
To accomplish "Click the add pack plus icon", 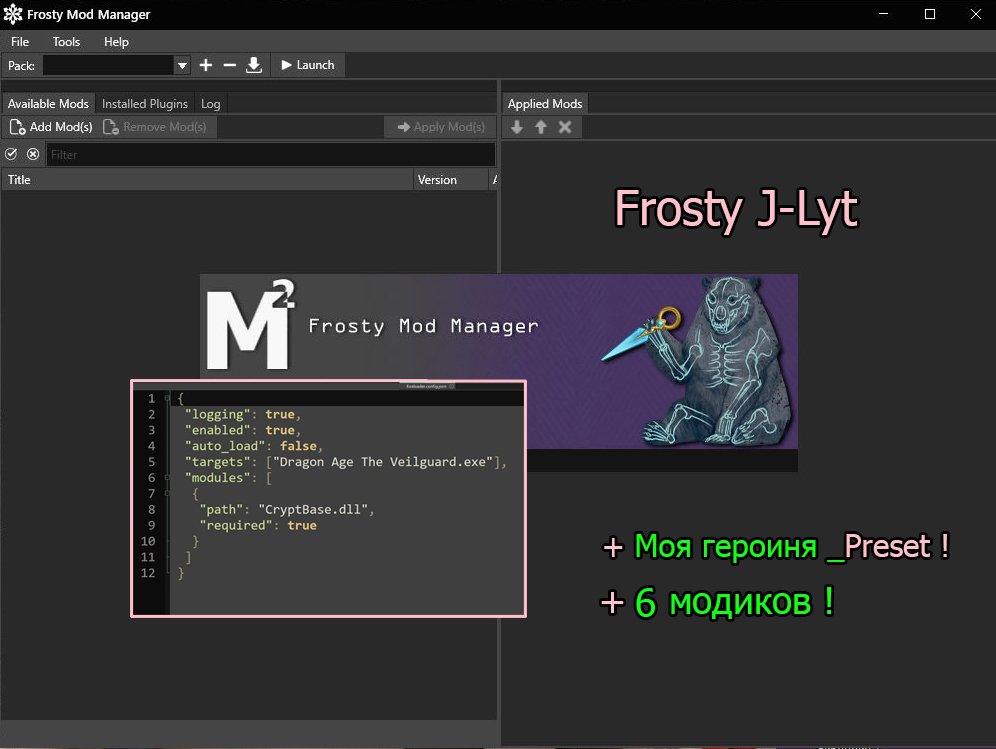I will [206, 65].
